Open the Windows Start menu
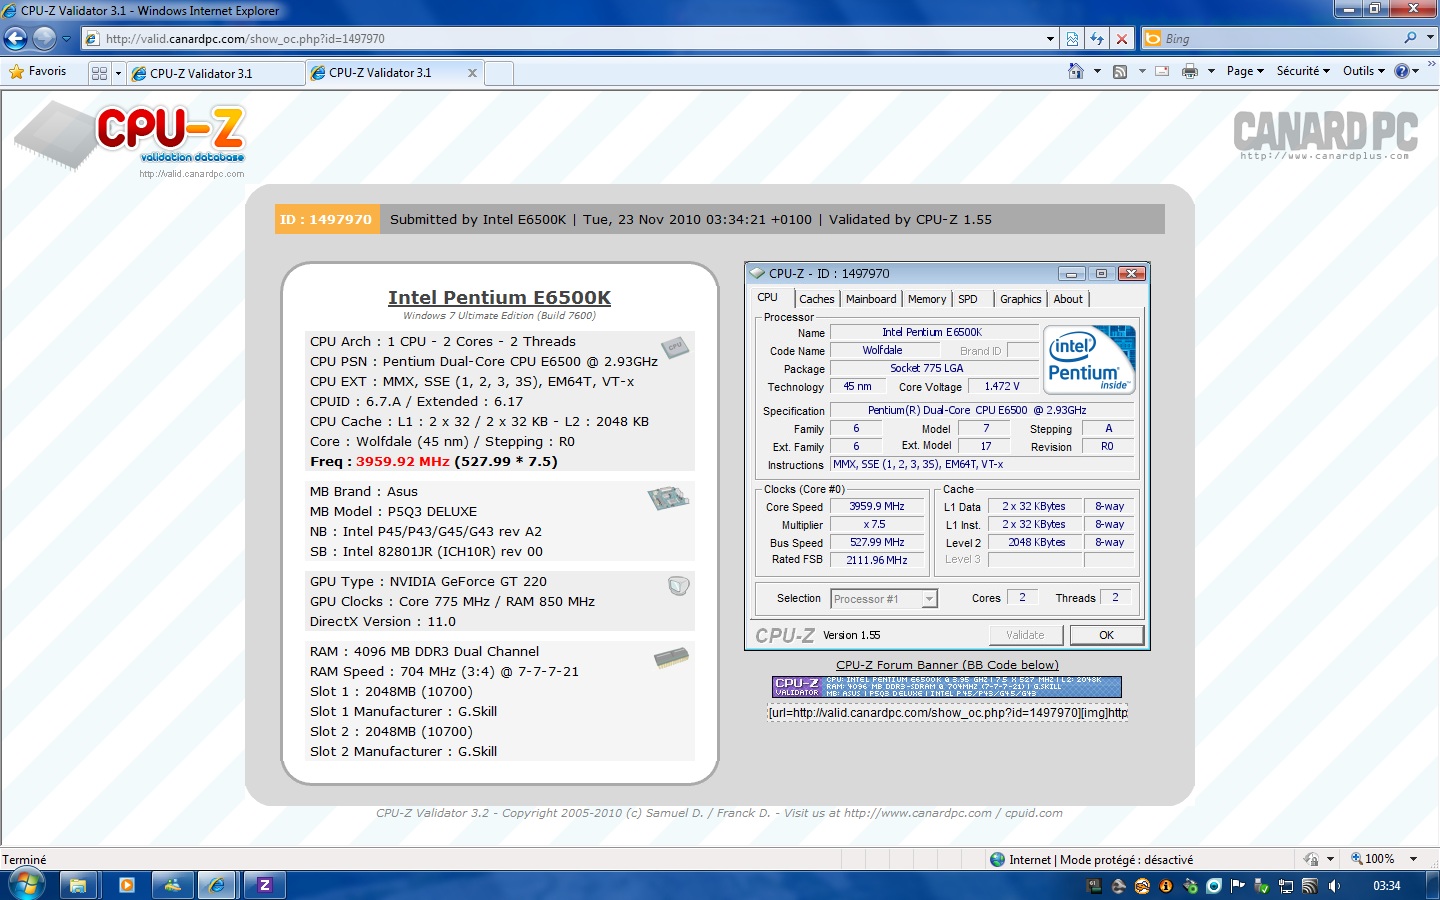This screenshot has height=900, width=1440. point(27,885)
